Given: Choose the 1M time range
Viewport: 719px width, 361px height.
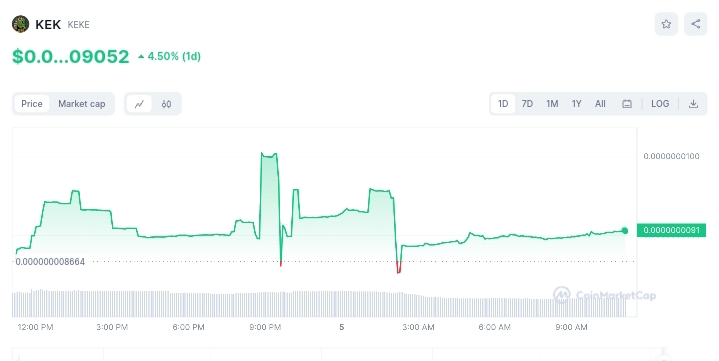Looking at the screenshot, I should click(552, 104).
